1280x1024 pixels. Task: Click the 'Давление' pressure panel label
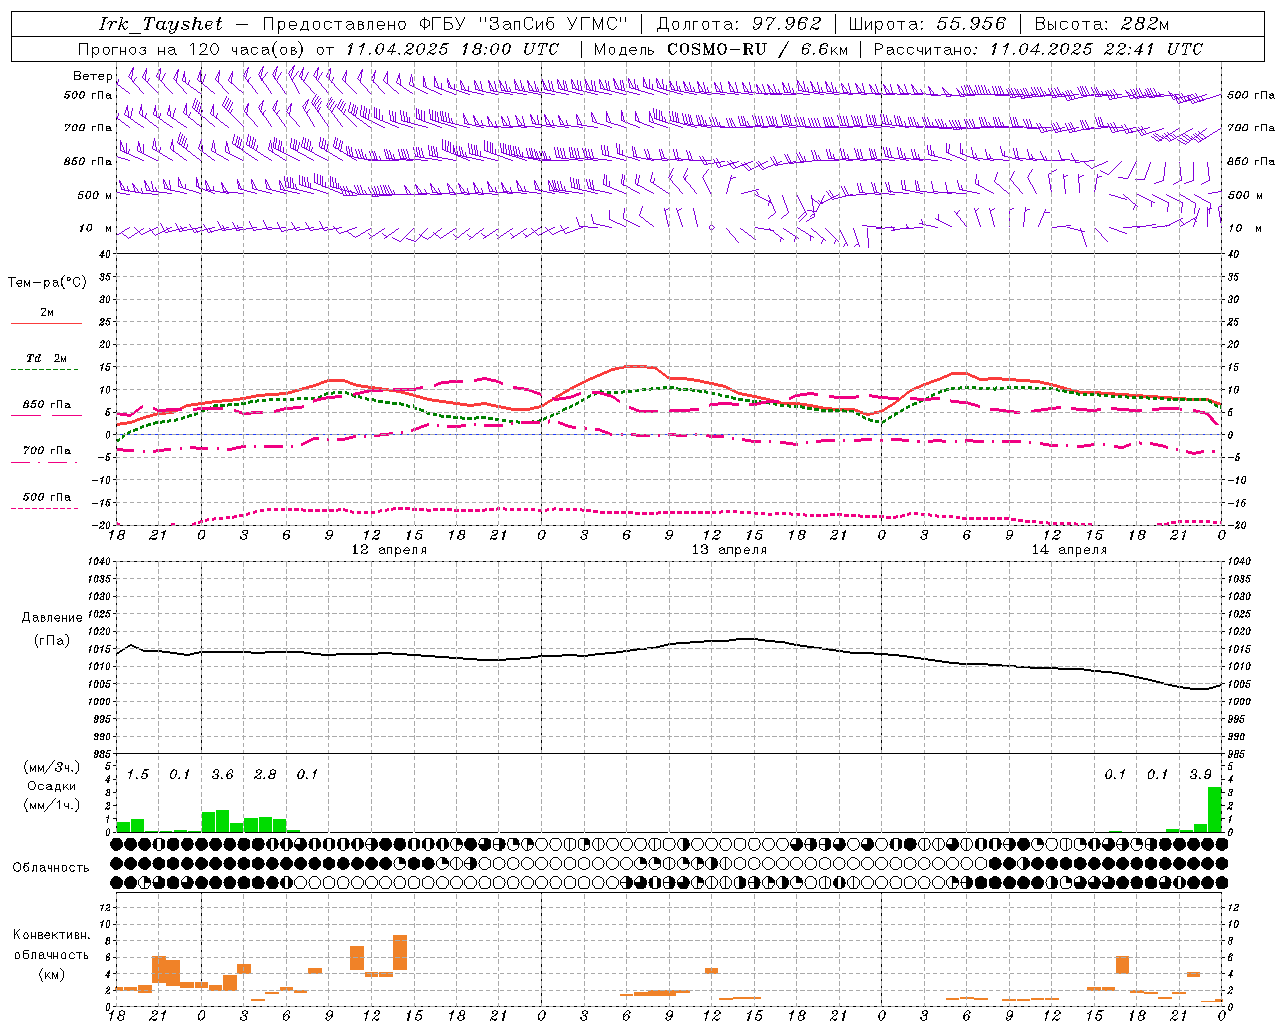[52, 618]
